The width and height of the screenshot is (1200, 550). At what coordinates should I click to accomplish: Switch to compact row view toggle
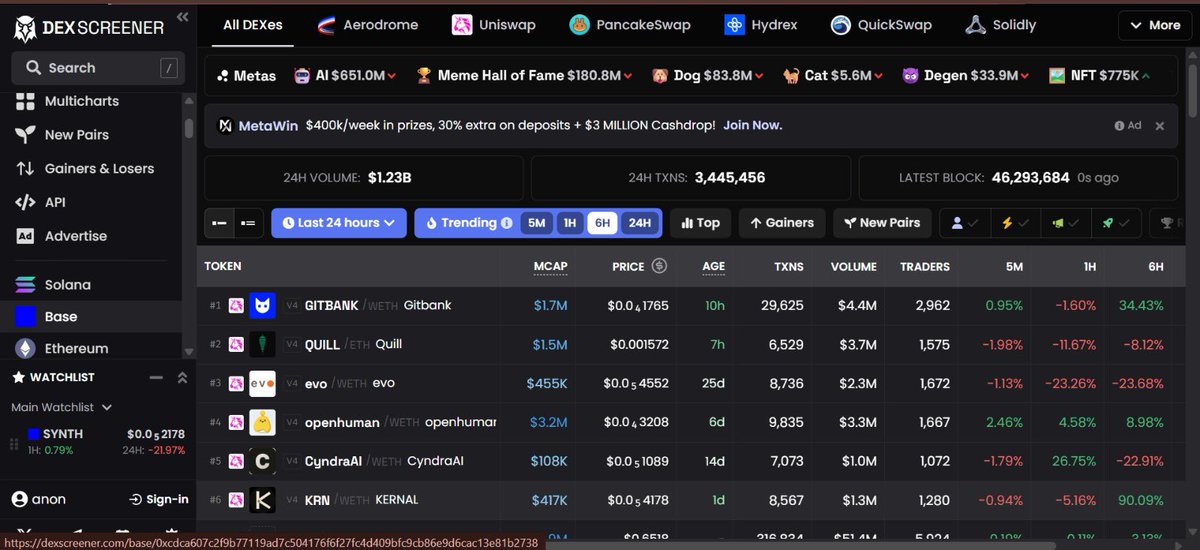[x=219, y=223]
